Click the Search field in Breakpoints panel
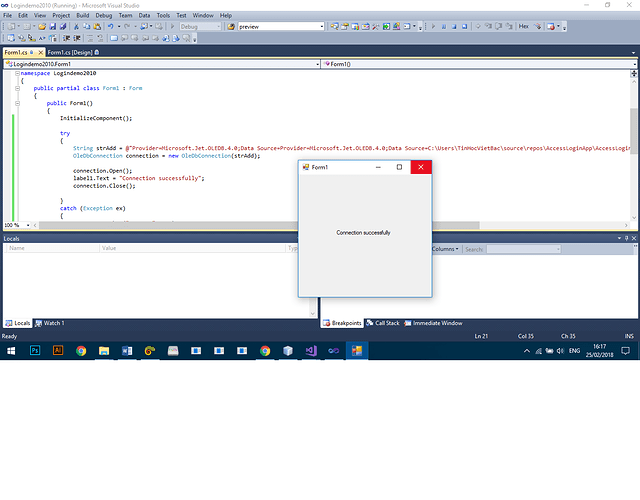 [510, 249]
